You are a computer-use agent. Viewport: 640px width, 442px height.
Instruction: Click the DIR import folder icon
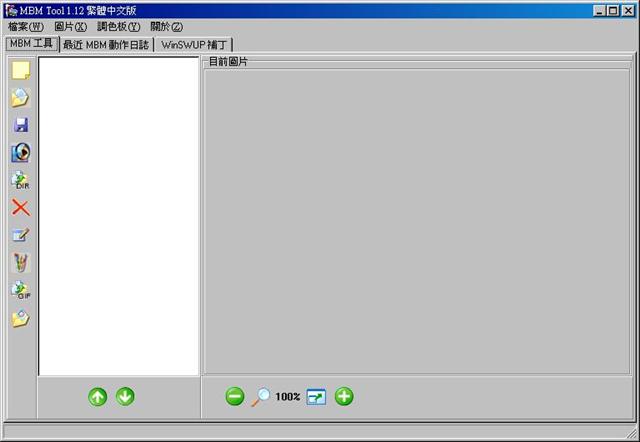pos(20,180)
